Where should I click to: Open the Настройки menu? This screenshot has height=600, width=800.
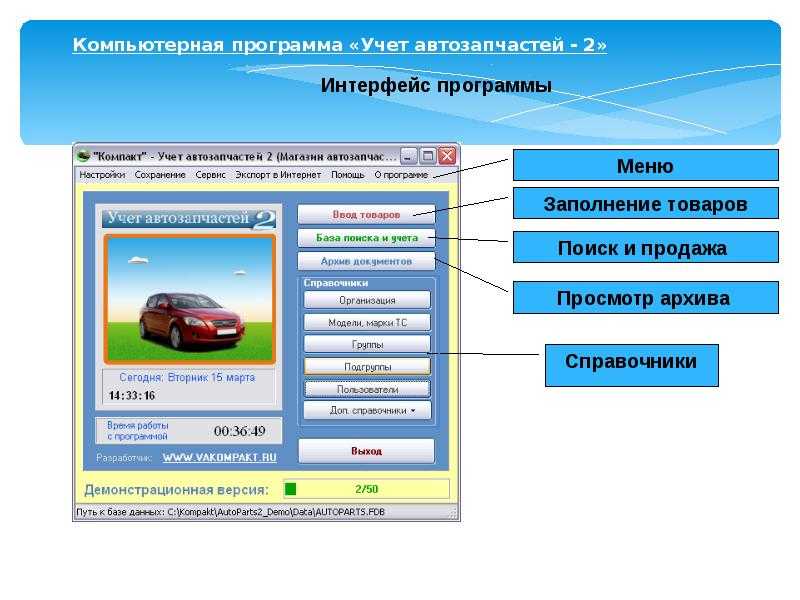[x=102, y=174]
